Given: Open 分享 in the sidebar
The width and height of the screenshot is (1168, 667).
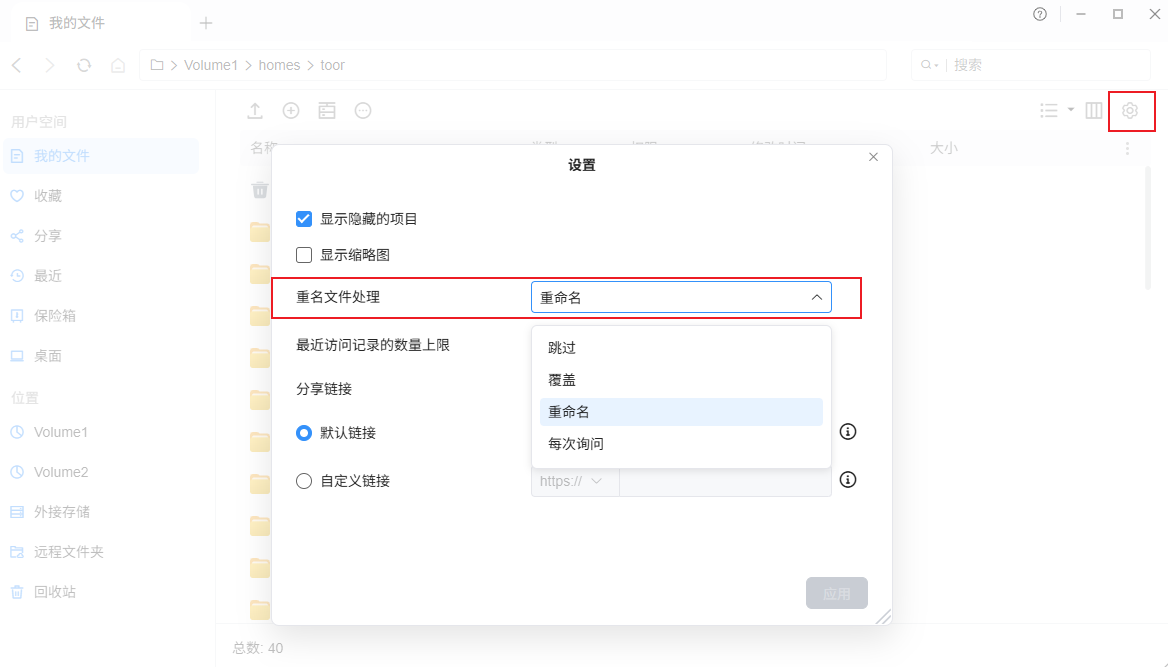Looking at the screenshot, I should 101,236.
